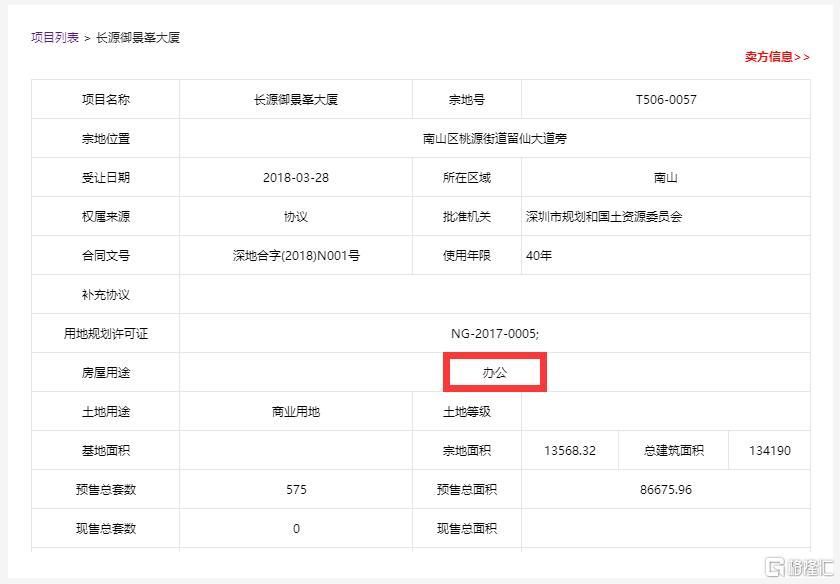The width and height of the screenshot is (840, 584).
Task: Select the address 南山区桃源街道留仙大道旁
Action: coord(494,139)
